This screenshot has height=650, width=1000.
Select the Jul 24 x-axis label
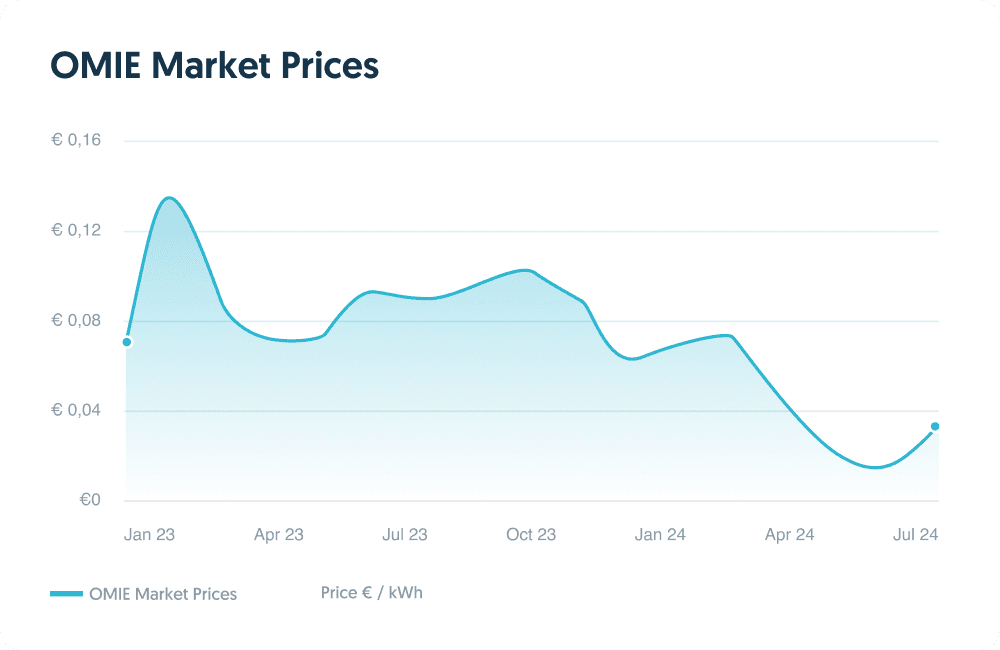915,535
